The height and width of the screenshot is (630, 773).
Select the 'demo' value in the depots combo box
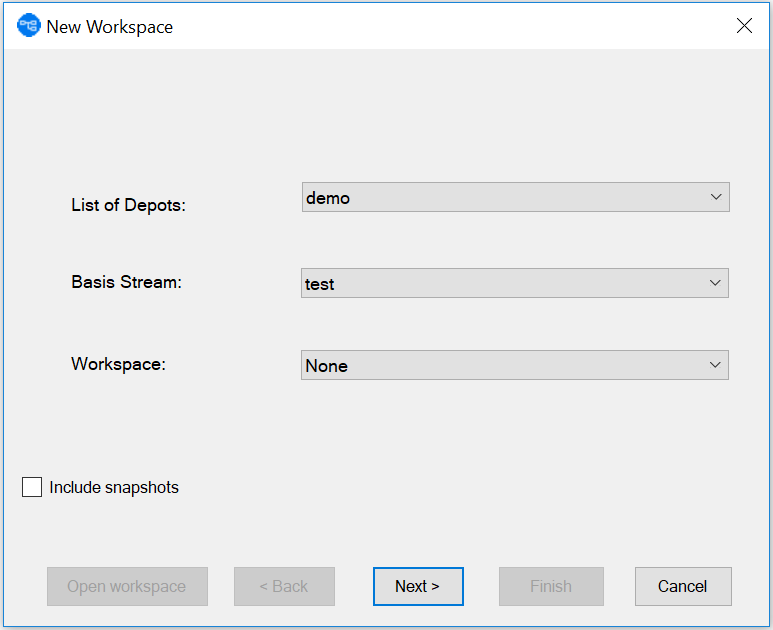coord(328,198)
